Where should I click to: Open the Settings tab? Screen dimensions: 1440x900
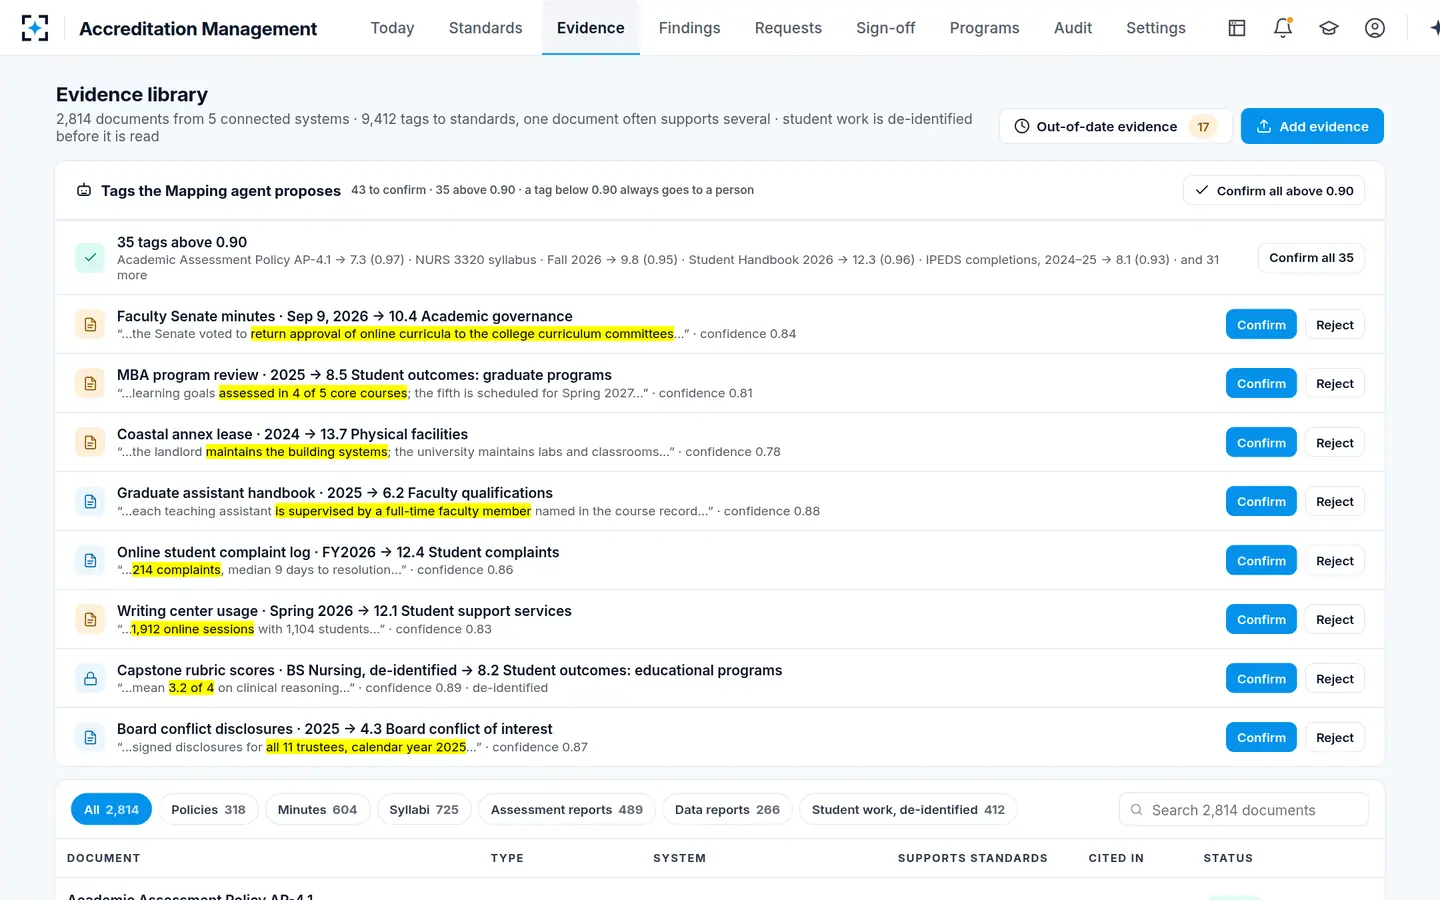click(x=1155, y=28)
